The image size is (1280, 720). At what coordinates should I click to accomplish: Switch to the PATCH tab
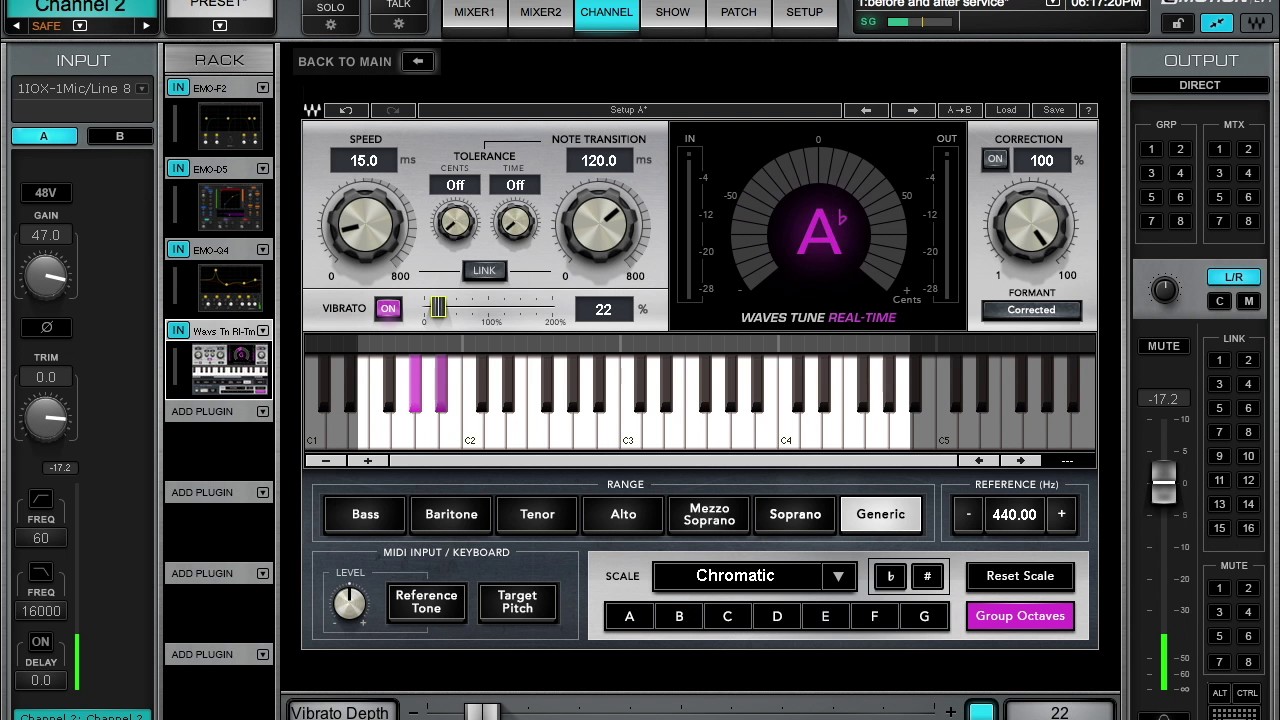tap(738, 12)
